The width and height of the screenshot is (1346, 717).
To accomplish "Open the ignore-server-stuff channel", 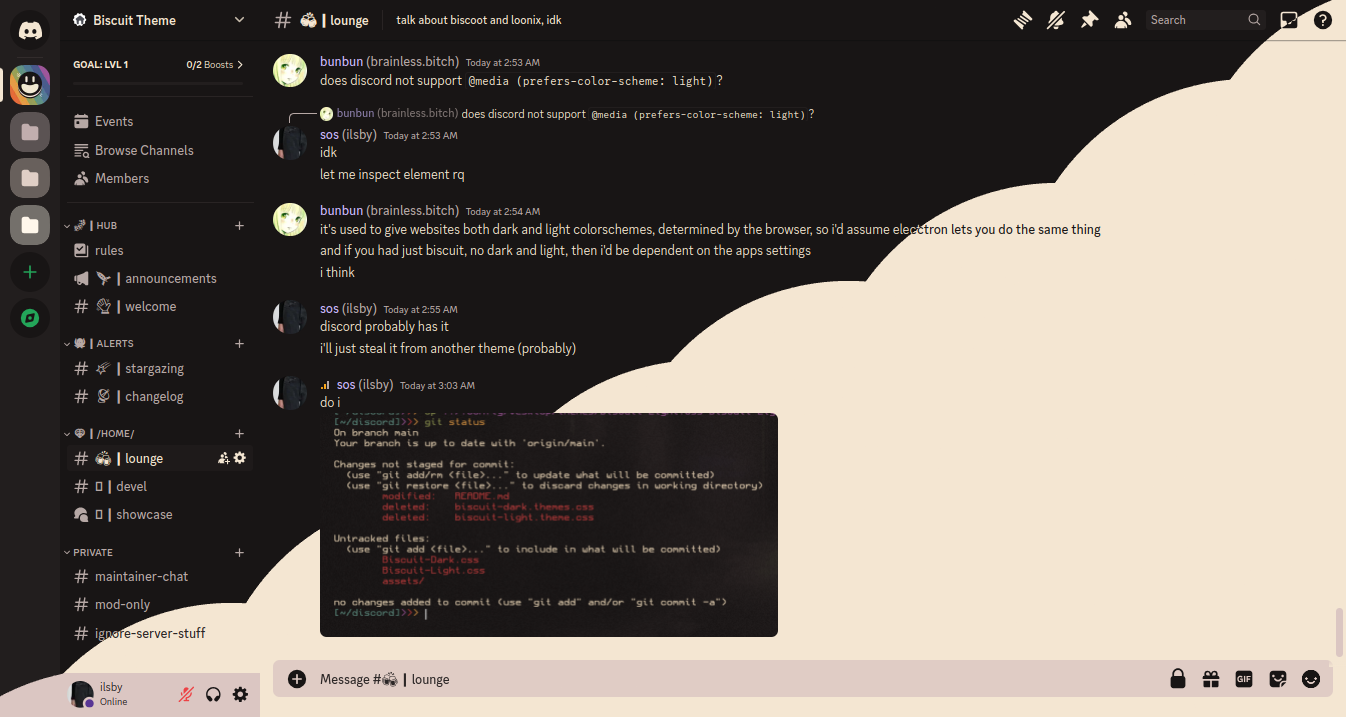I will pyautogui.click(x=158, y=632).
